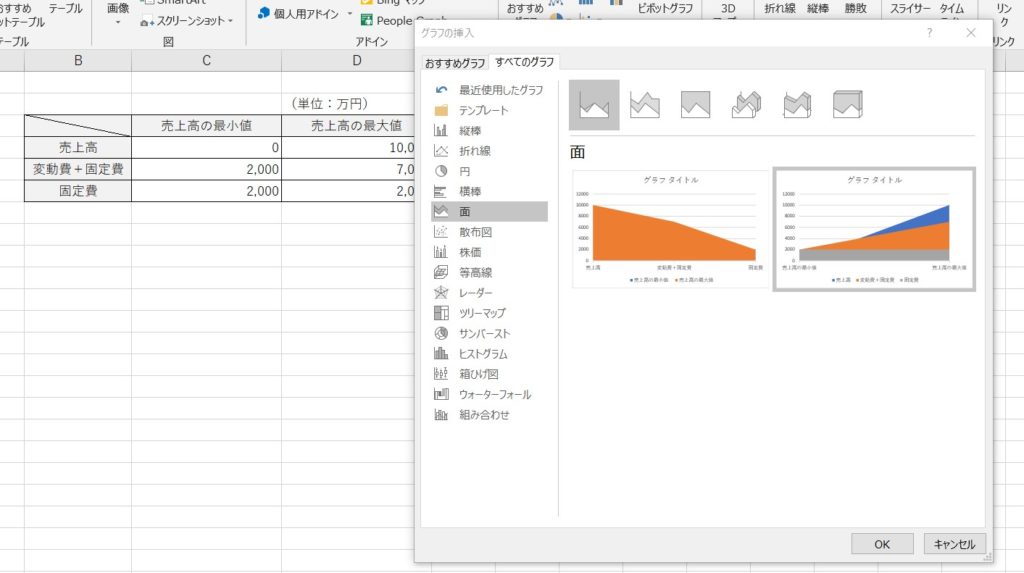The width and height of the screenshot is (1024, 573).
Task: Select the right three-series area chart preview
Action: [874, 229]
